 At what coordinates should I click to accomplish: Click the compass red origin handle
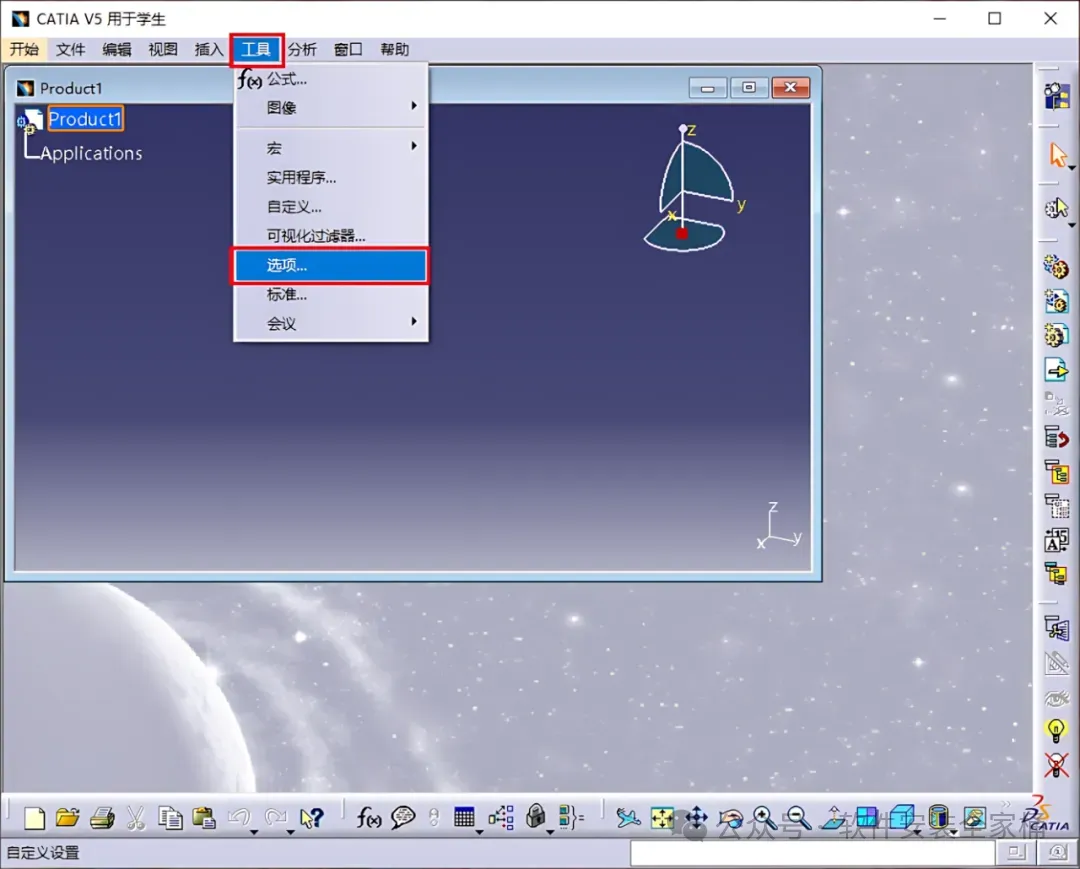click(x=682, y=233)
